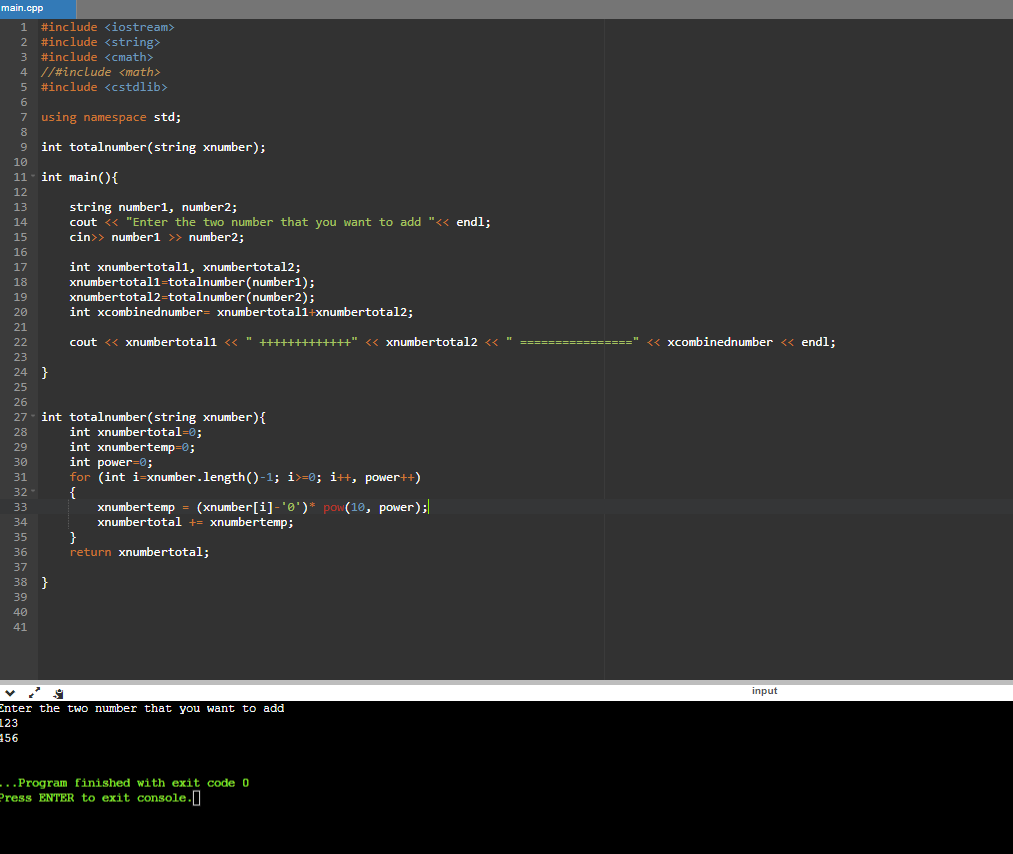Click the "Enter the two number" string literal in code

pyautogui.click(x=280, y=222)
